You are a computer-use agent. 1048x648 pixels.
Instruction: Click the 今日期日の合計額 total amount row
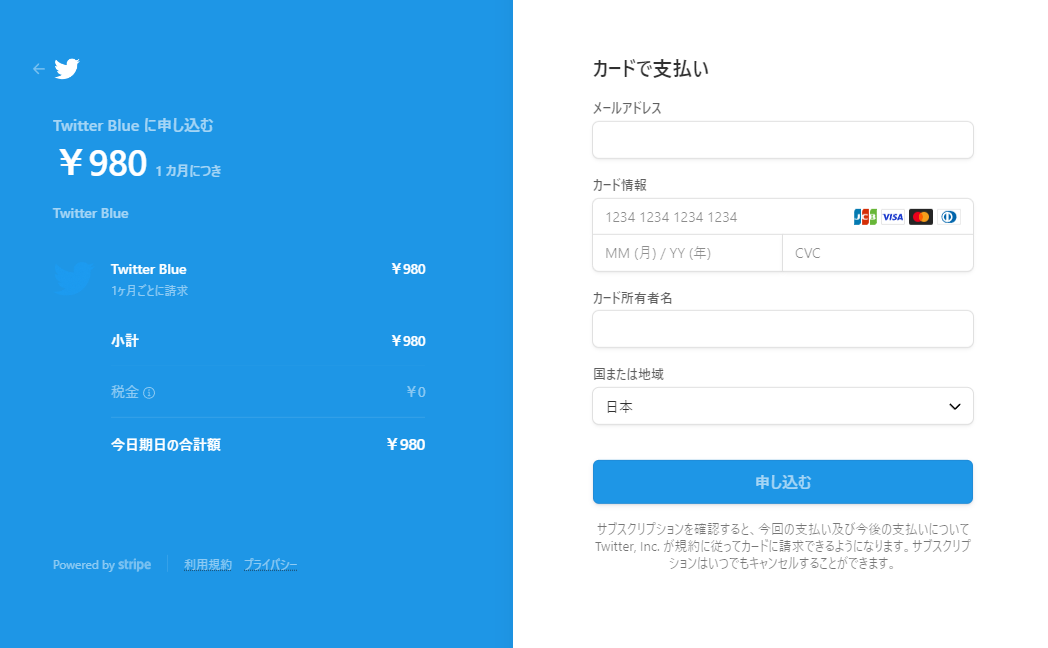coord(268,445)
